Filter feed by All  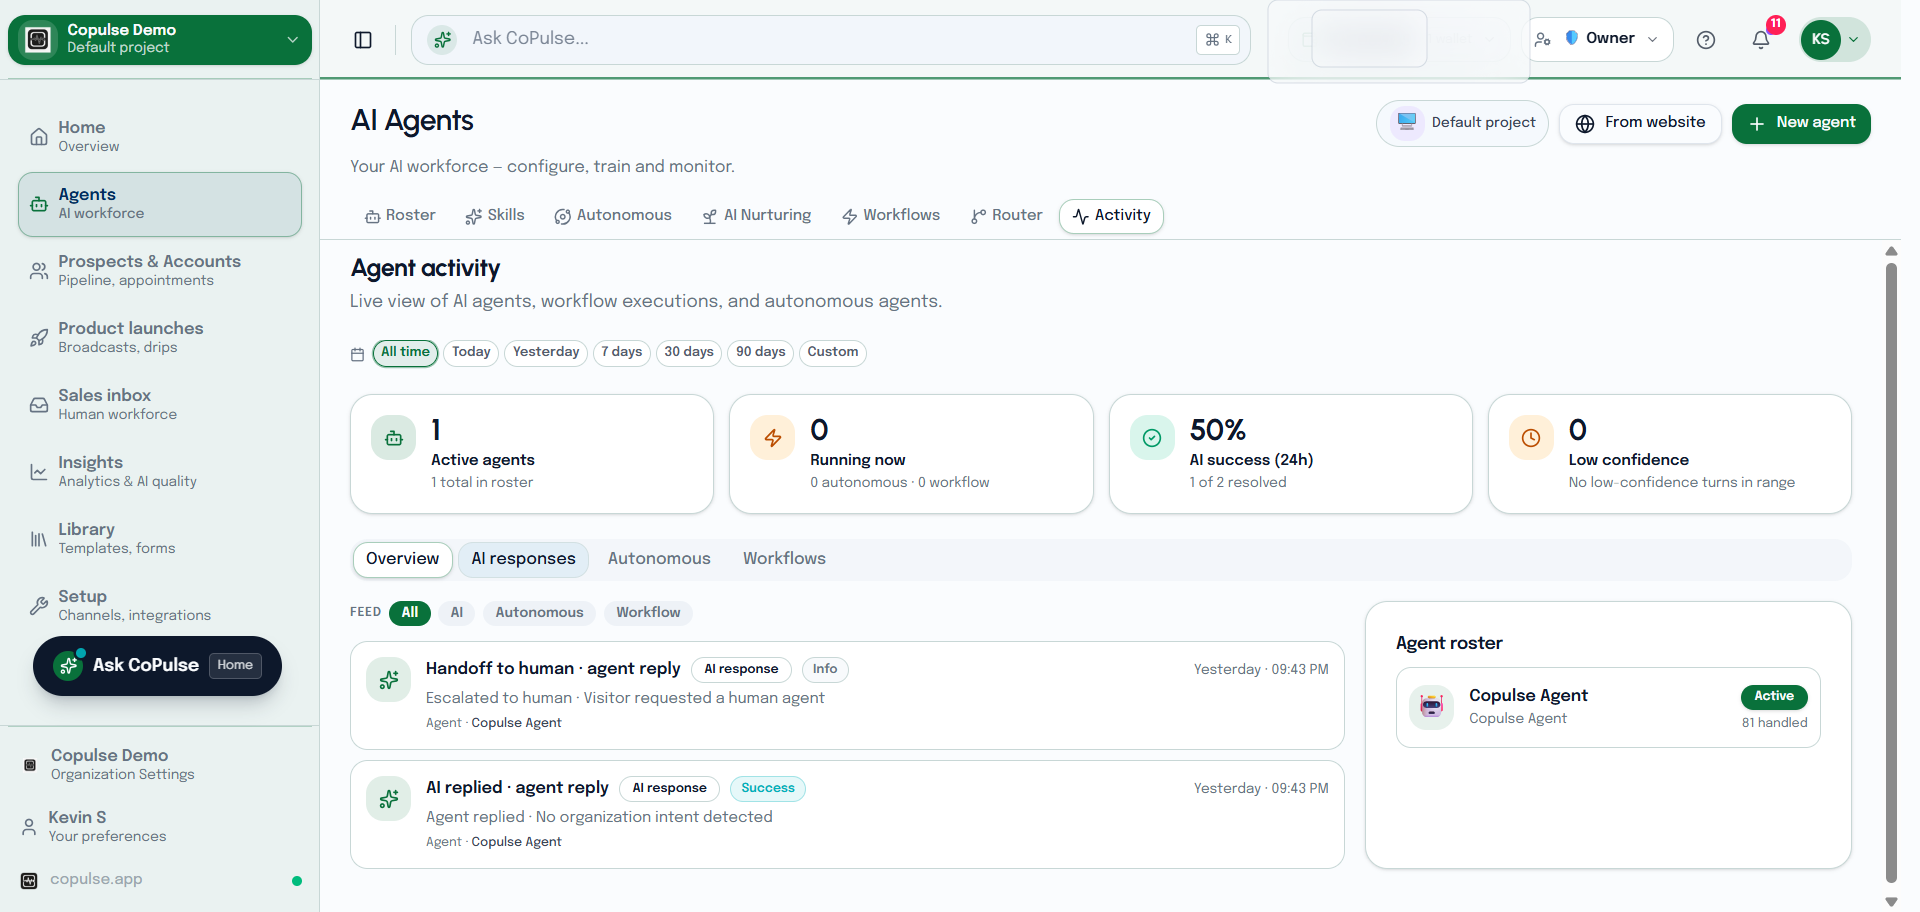[x=410, y=613]
